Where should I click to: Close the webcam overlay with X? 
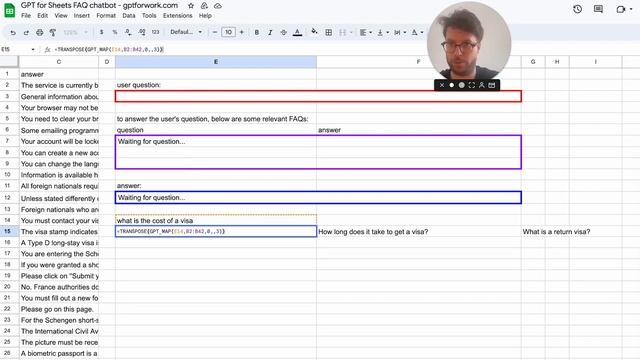442,85
